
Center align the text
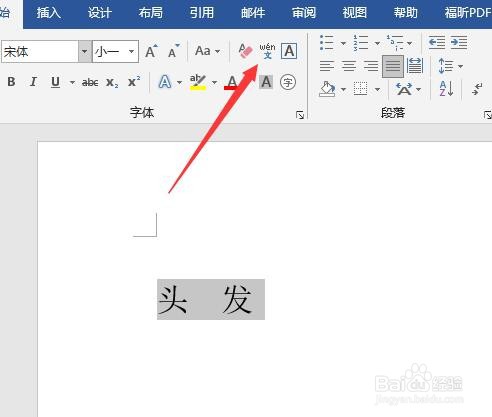(x=349, y=66)
